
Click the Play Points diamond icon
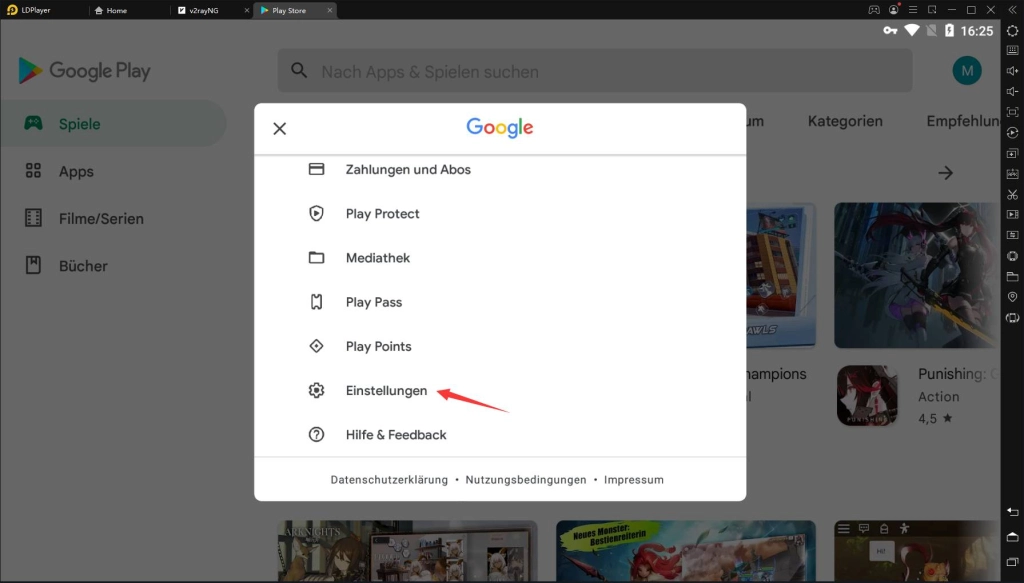click(x=316, y=346)
